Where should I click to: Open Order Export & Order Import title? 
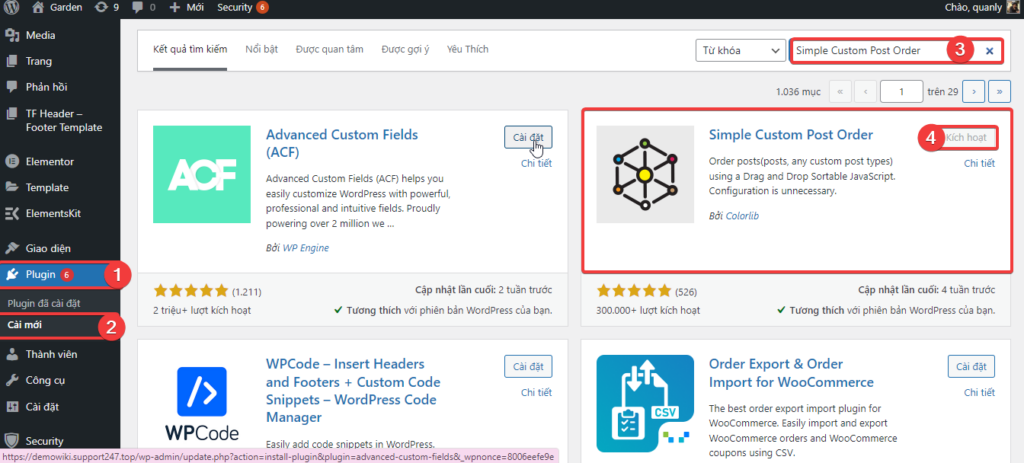click(792, 373)
